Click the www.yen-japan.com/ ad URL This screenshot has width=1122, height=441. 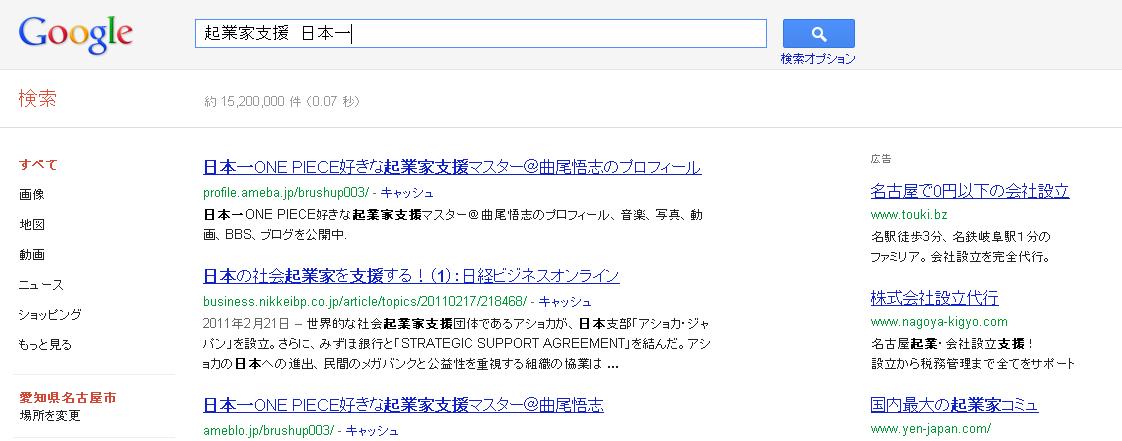pyautogui.click(x=931, y=429)
